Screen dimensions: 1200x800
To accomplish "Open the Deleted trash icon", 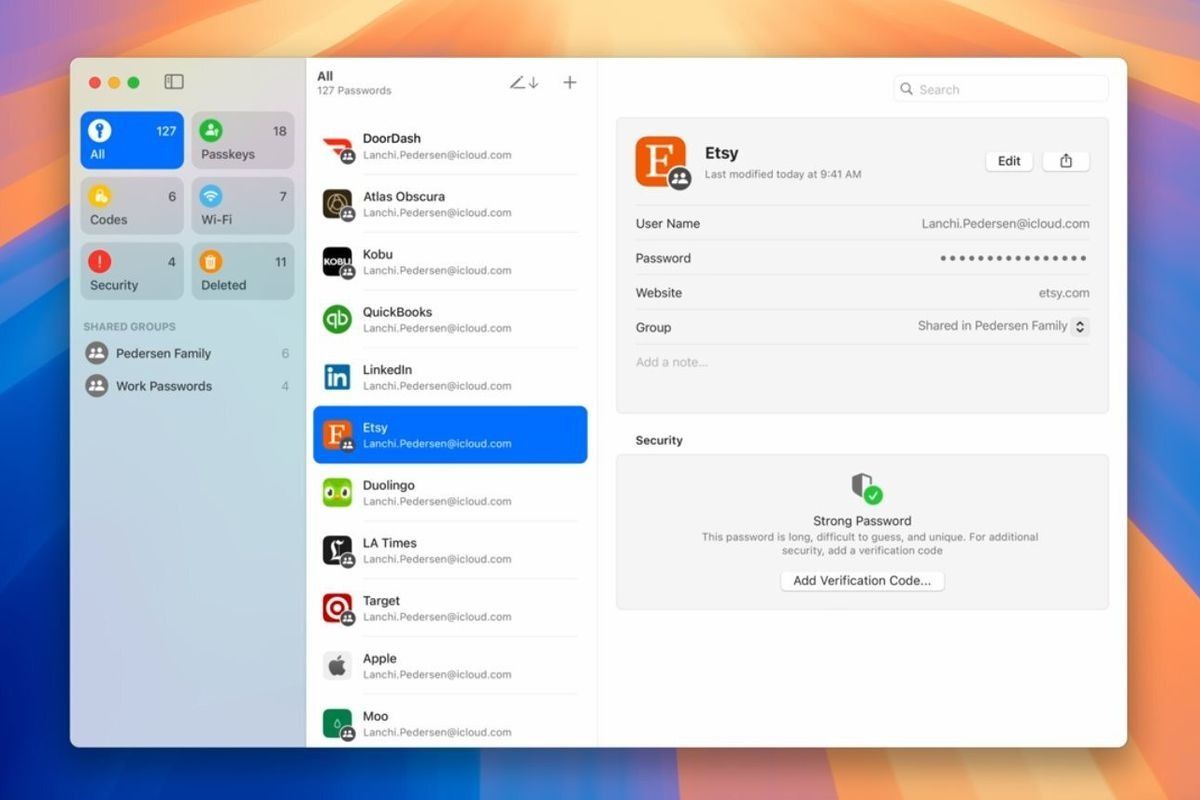I will 210,261.
